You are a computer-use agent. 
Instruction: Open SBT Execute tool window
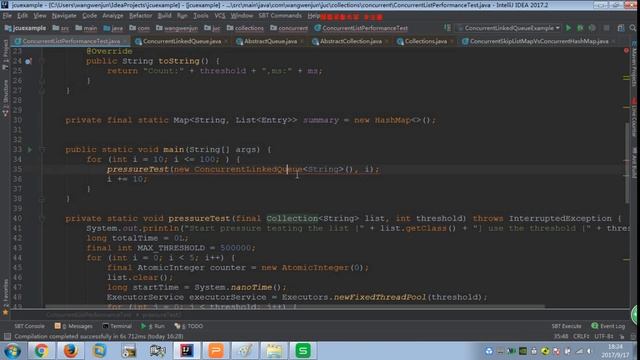[x=566, y=326]
